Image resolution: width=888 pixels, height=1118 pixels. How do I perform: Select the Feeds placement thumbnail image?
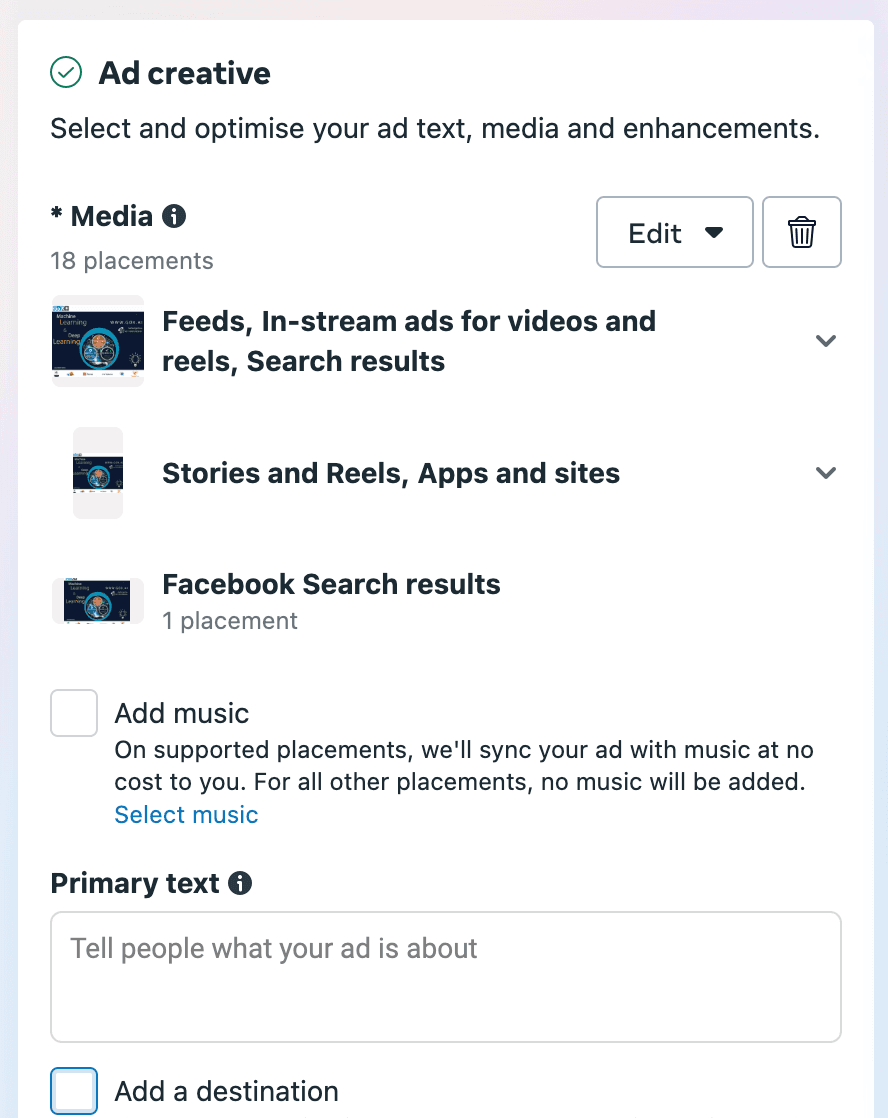click(x=98, y=341)
